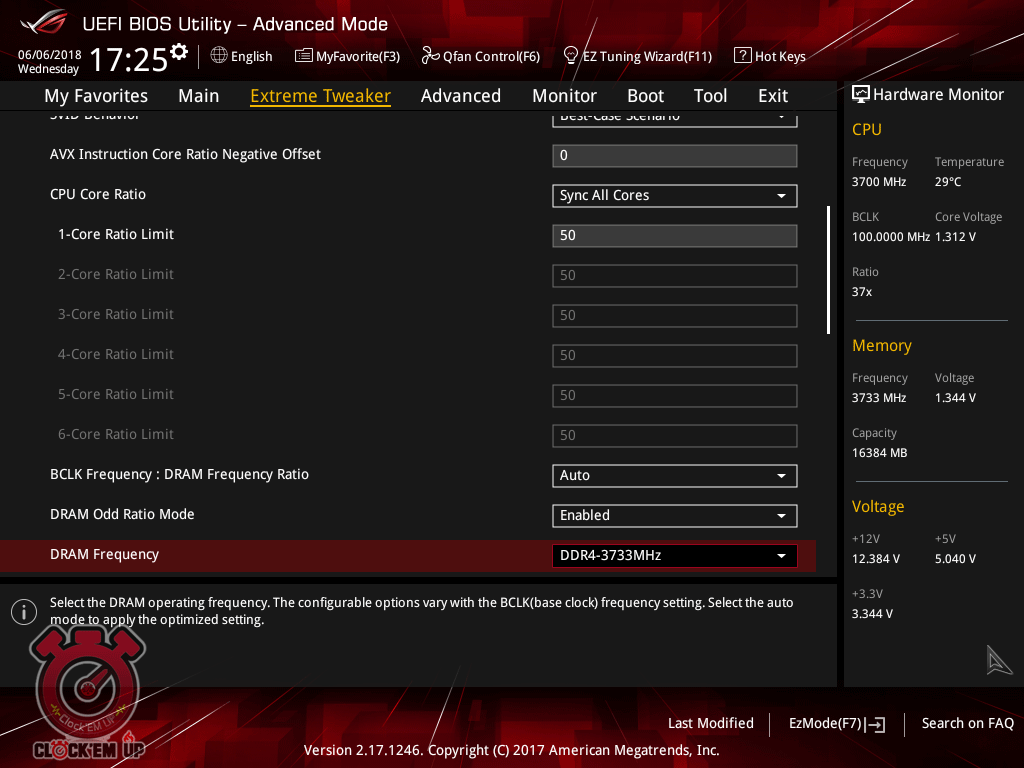The width and height of the screenshot is (1024, 768).
Task: Open the DRAM Frequency dropdown
Action: coord(674,556)
